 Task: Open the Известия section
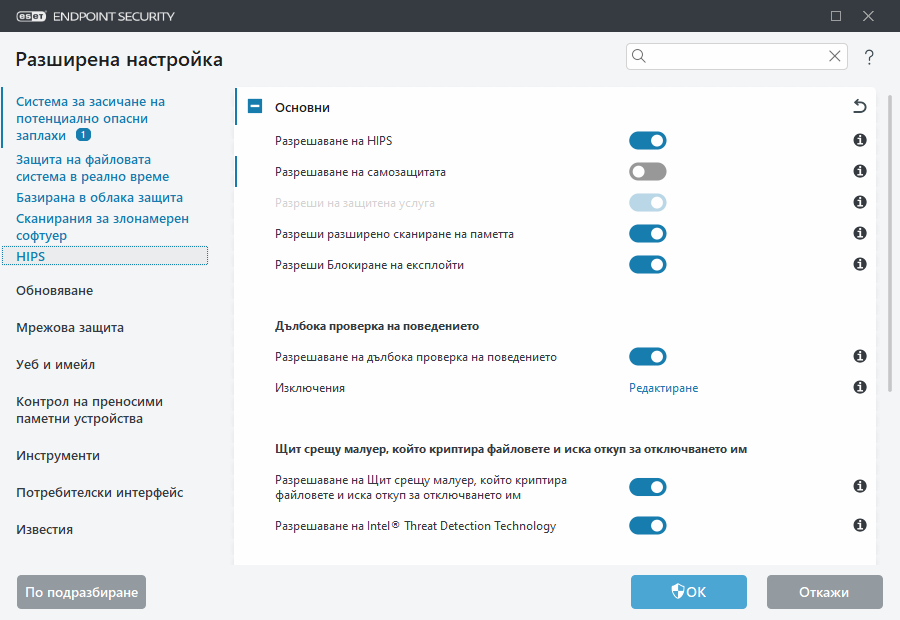[45, 530]
